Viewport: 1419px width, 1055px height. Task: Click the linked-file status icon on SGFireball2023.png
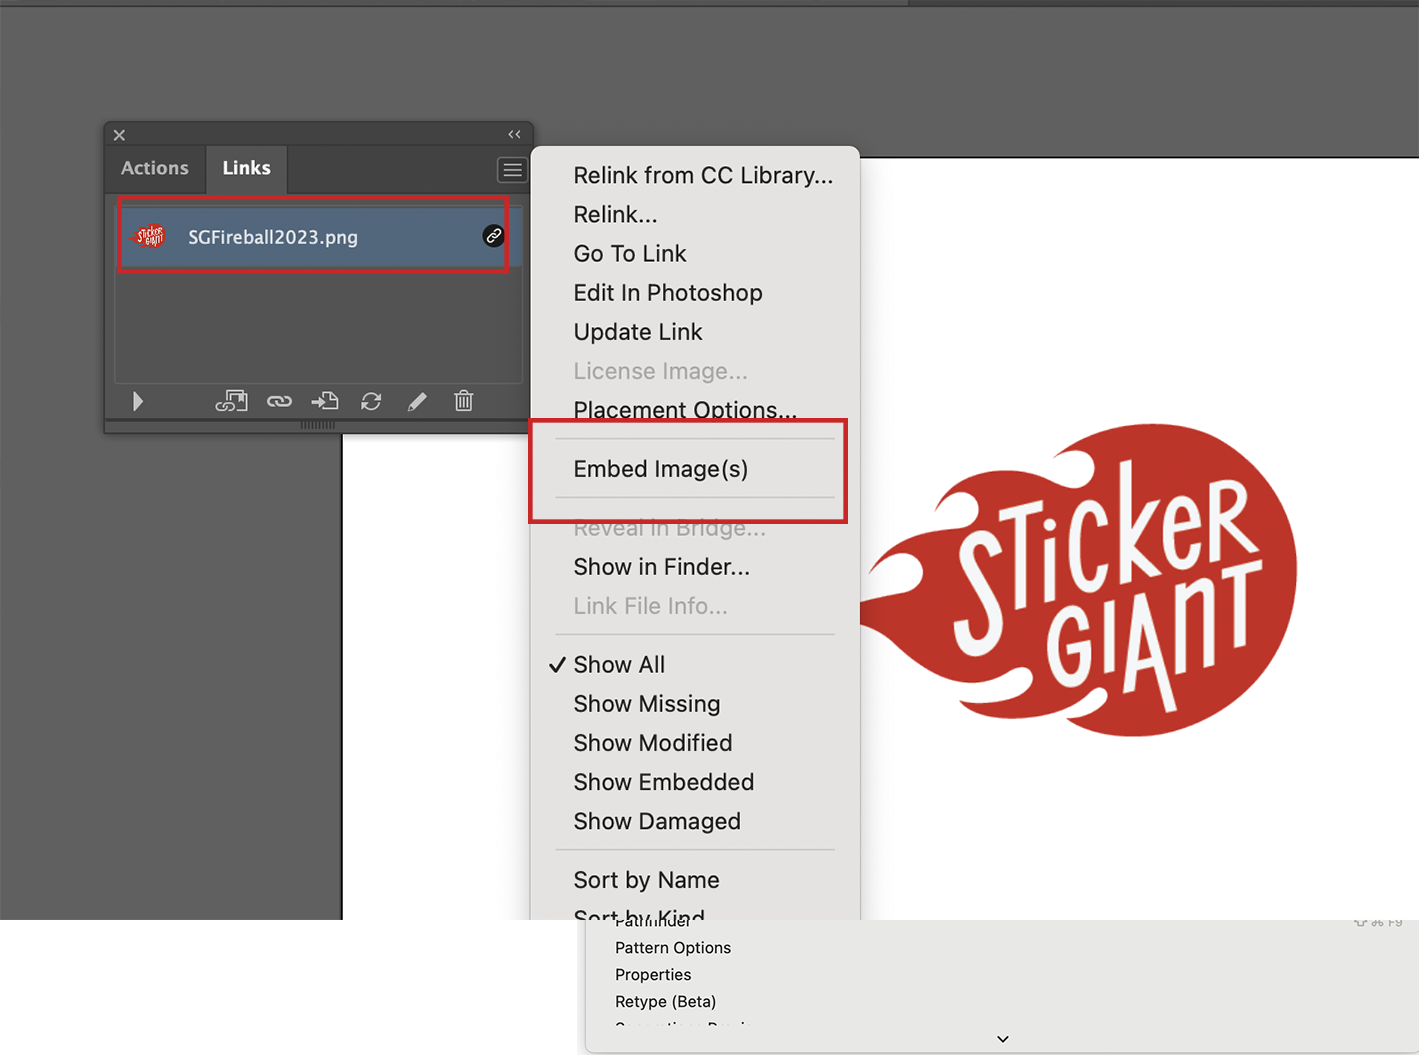click(x=493, y=236)
